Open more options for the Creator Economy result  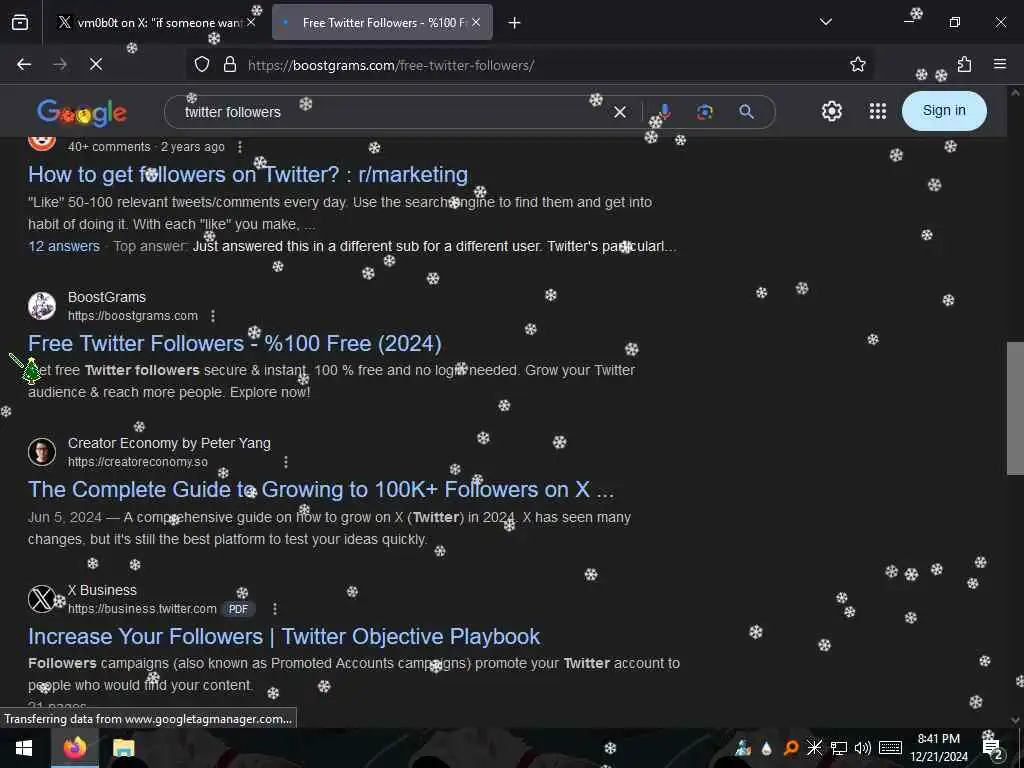[x=286, y=462]
